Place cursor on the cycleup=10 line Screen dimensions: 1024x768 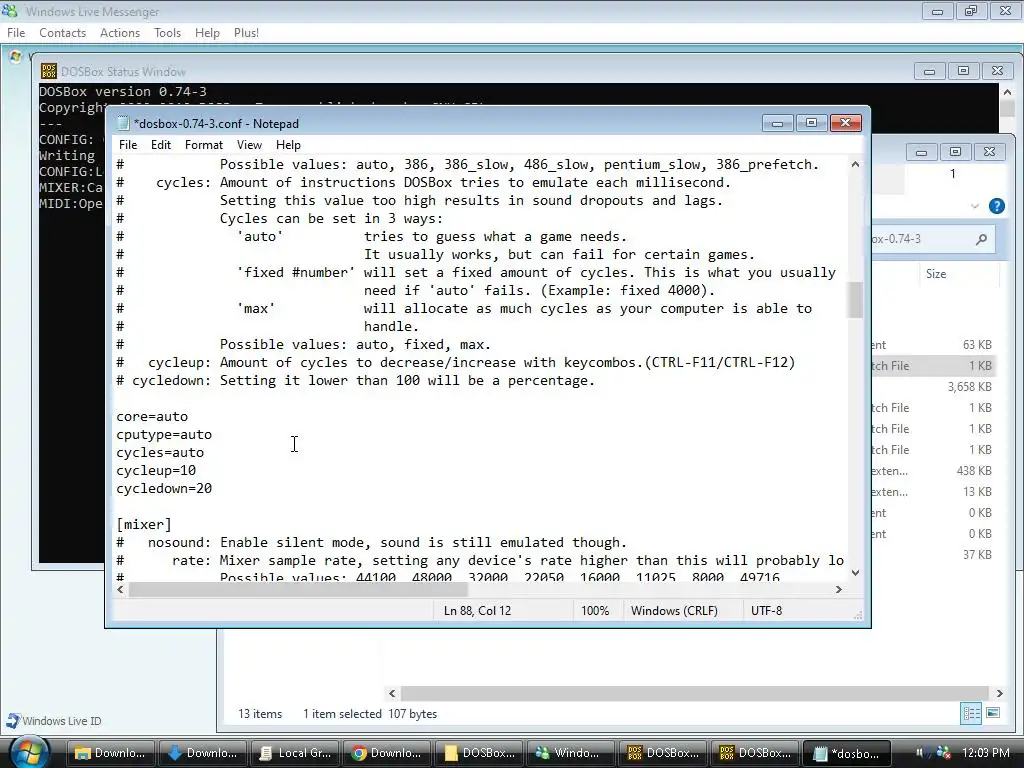[x=156, y=470]
